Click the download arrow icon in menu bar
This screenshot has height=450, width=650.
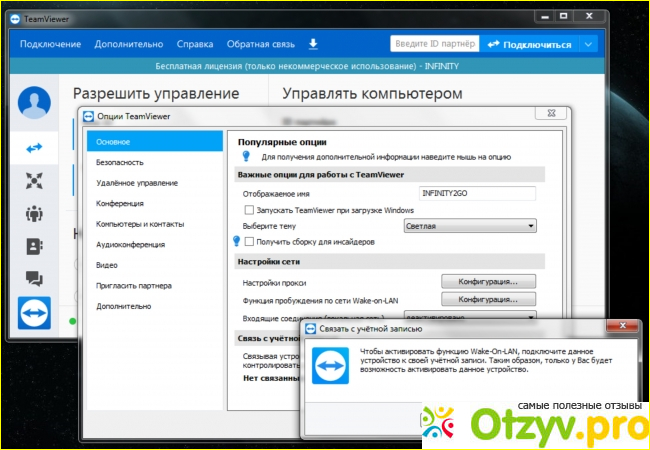tap(313, 44)
